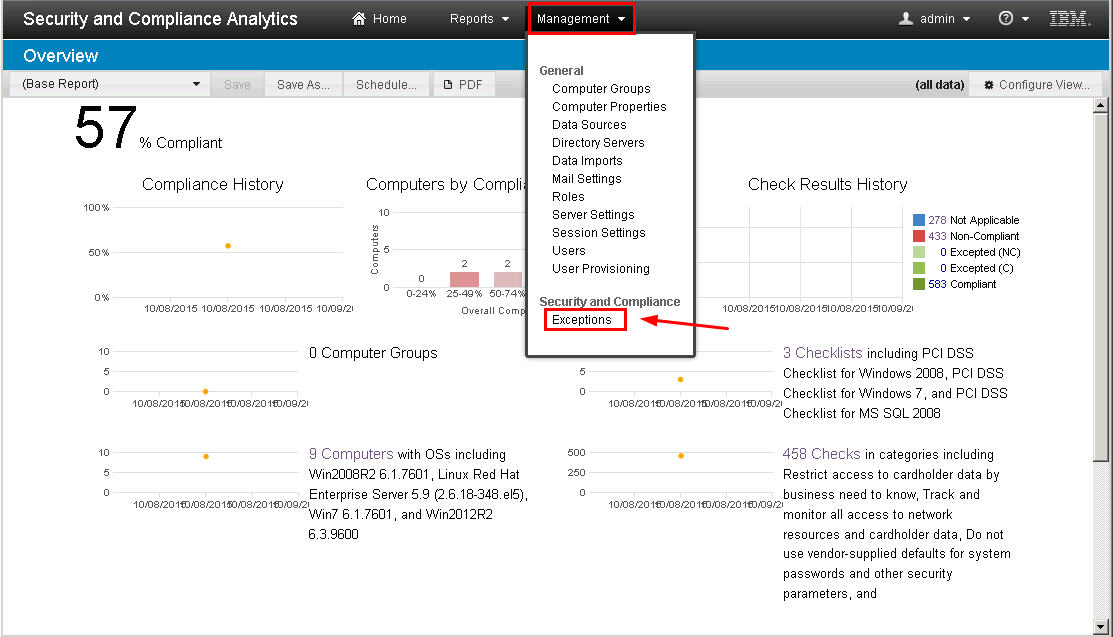Viewport: 1113px width, 637px height.
Task: Click the 0 Computer Groups text
Action: pos(373,353)
